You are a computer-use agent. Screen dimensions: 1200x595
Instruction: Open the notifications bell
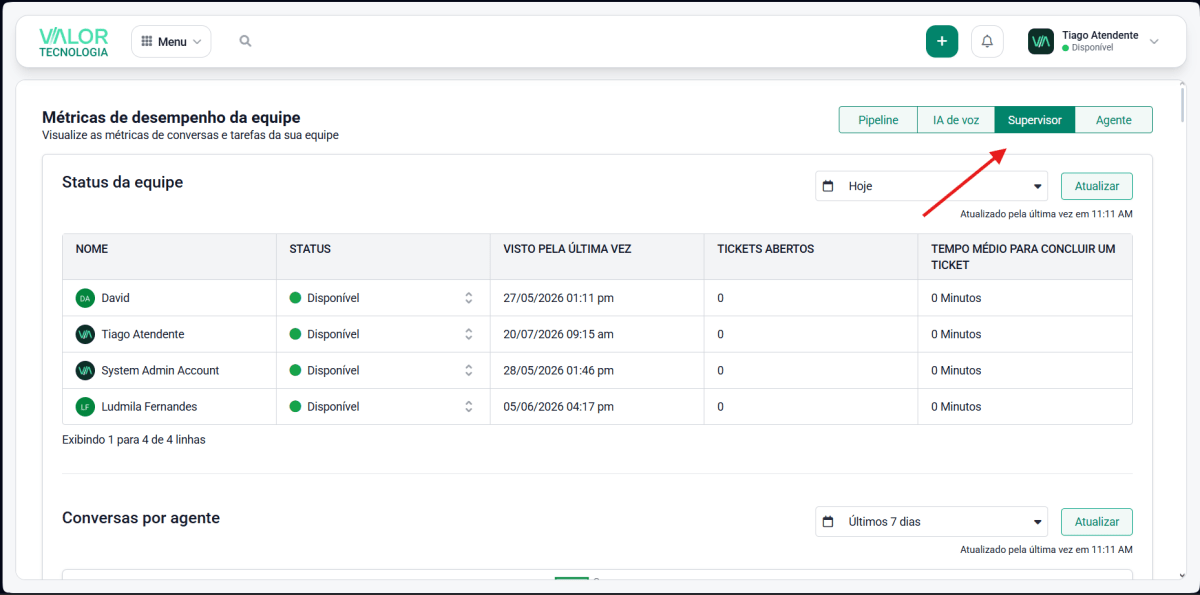pos(987,41)
